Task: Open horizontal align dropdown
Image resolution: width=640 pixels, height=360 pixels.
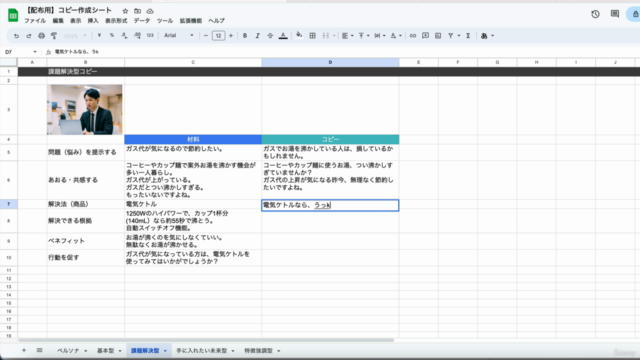Action: point(348,36)
